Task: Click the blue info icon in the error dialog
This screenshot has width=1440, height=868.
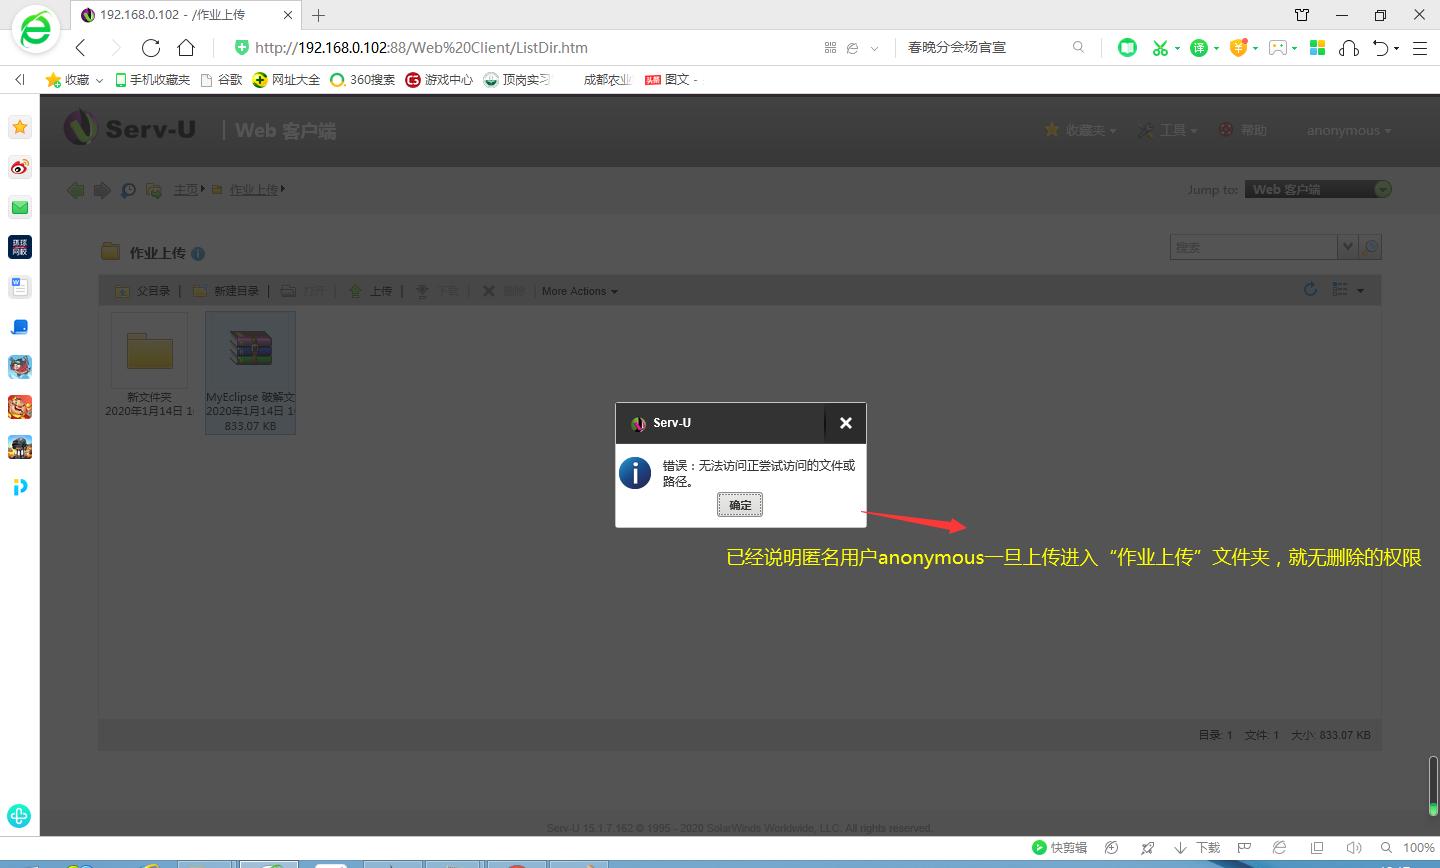Action: coord(635,472)
